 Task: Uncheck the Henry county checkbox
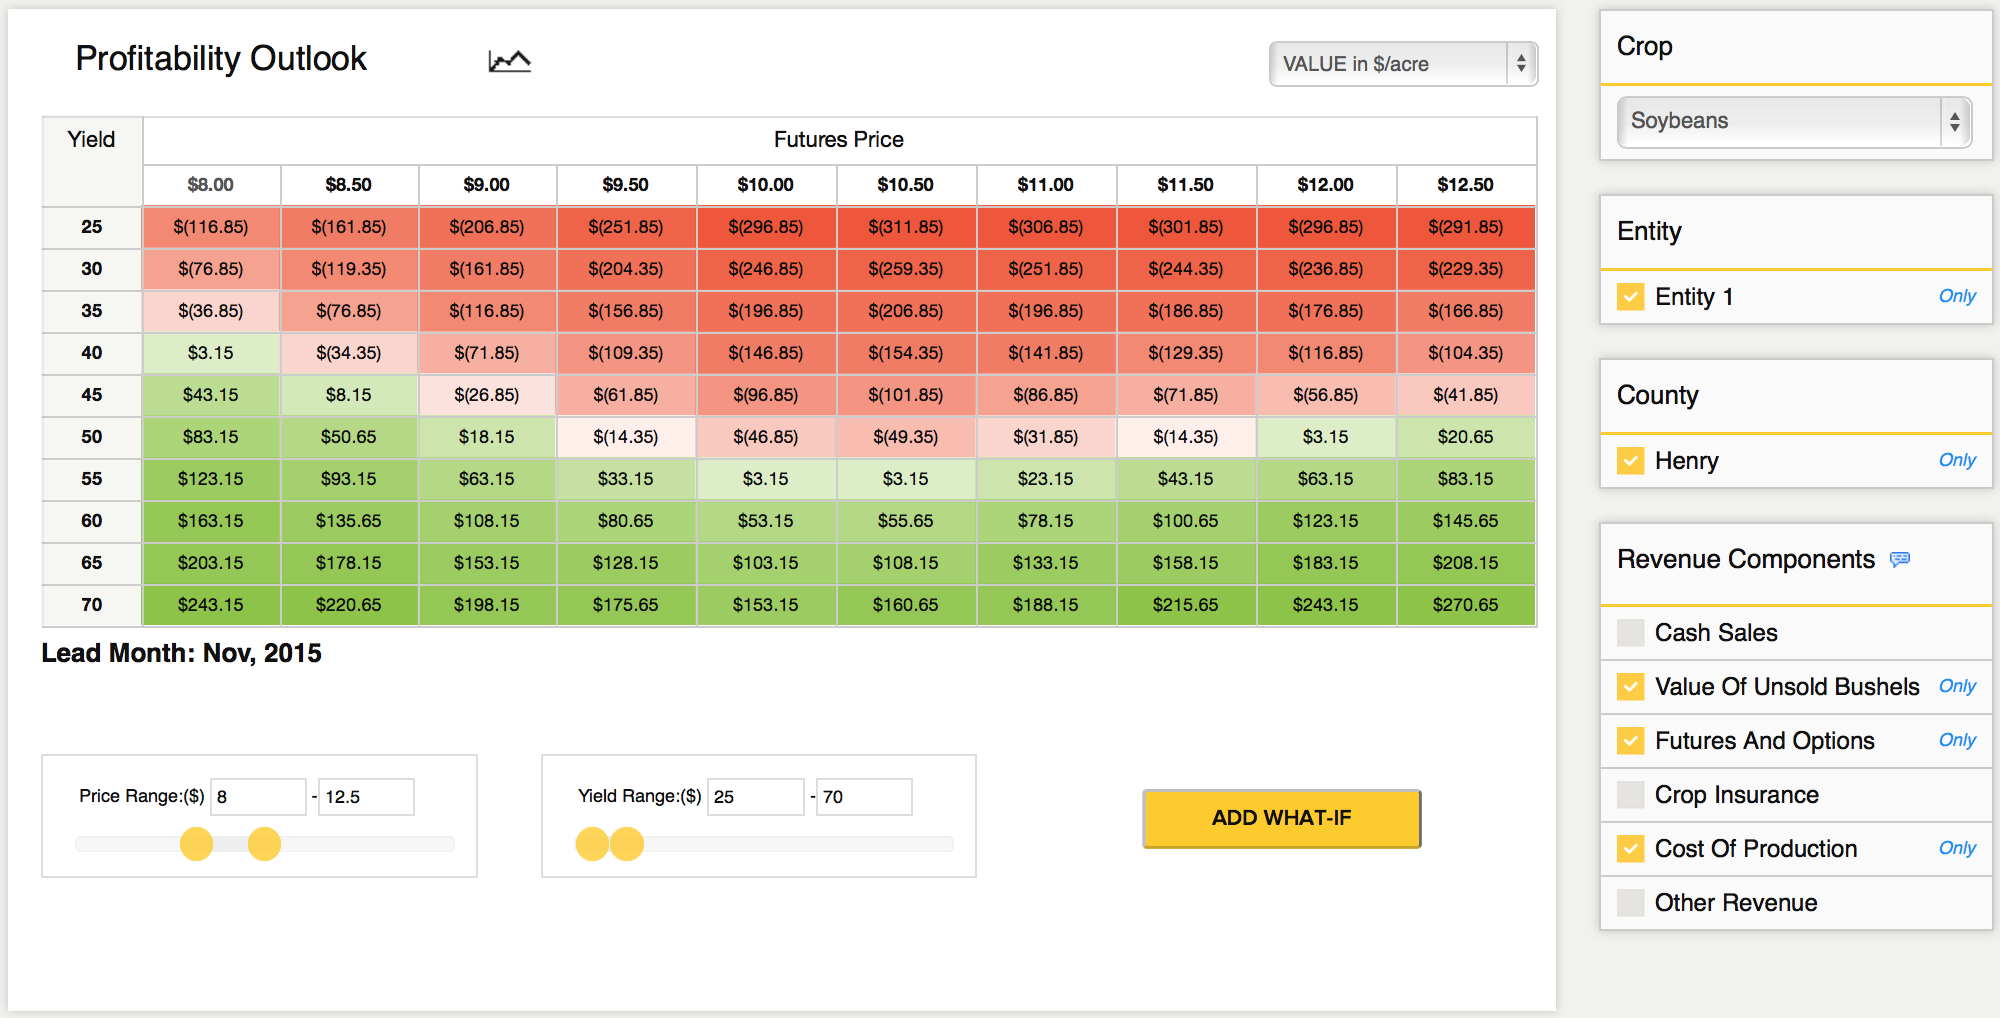point(1631,461)
